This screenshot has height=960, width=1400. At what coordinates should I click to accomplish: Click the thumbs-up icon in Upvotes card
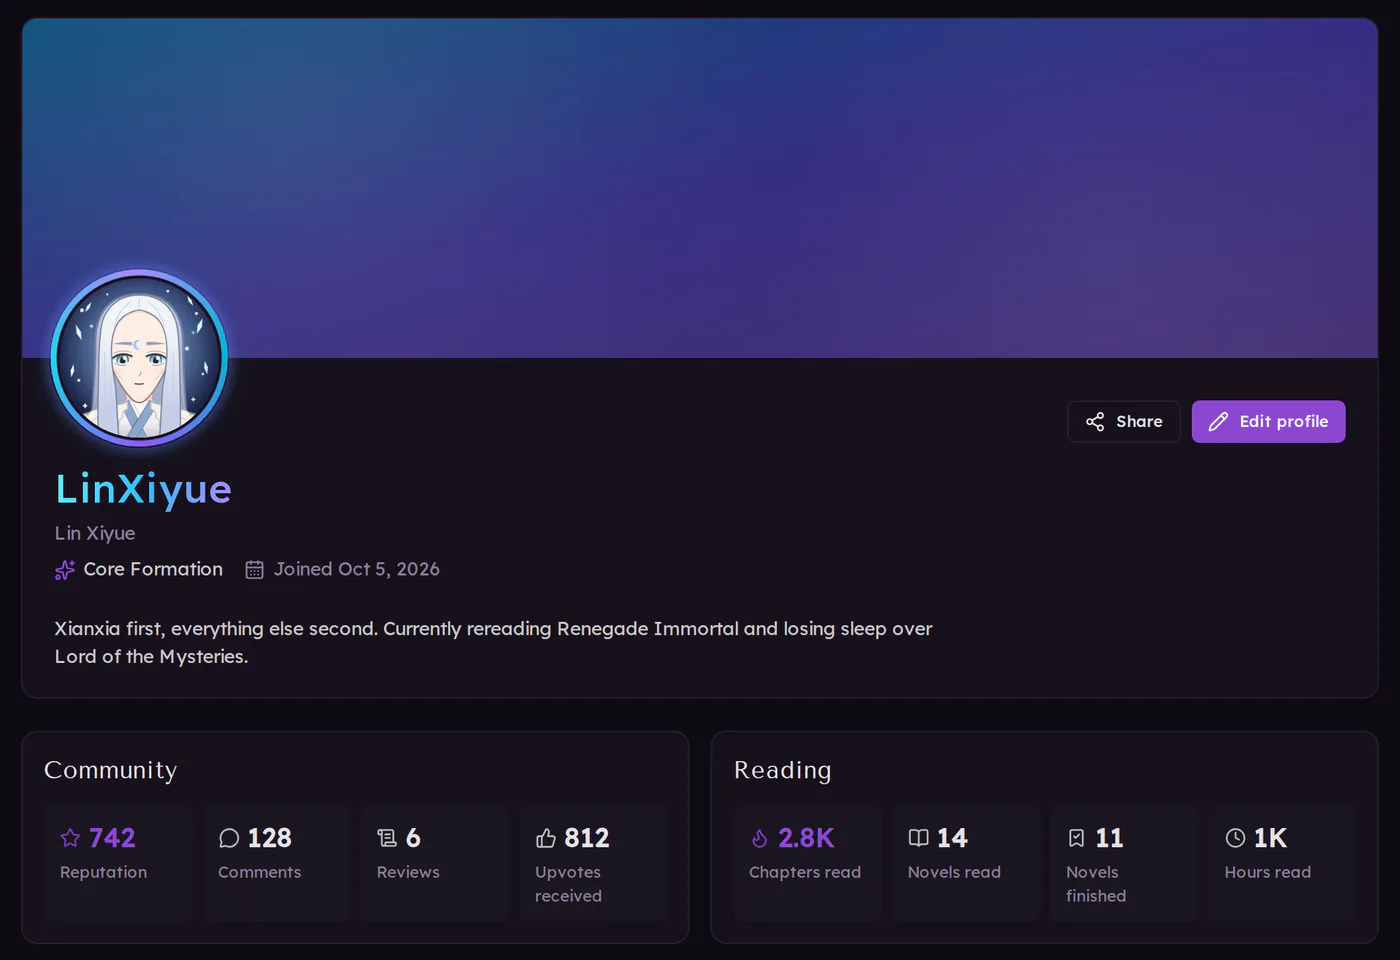(x=546, y=838)
